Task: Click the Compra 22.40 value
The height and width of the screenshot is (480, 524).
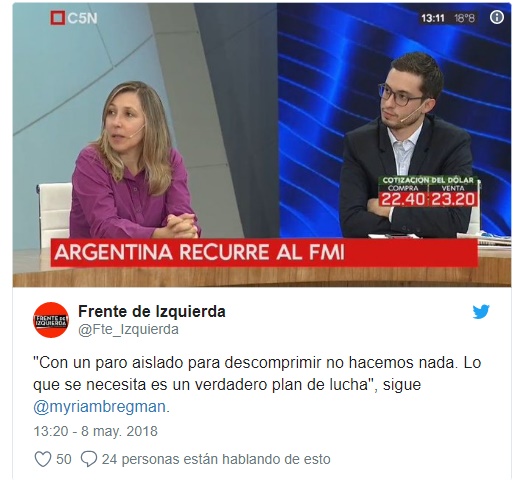Action: coord(403,199)
